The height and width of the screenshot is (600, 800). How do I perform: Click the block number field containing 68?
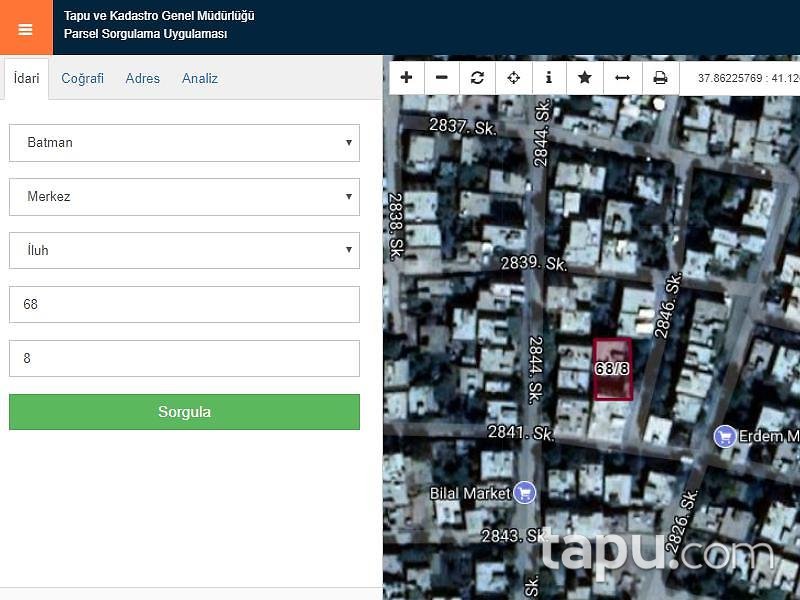(184, 305)
